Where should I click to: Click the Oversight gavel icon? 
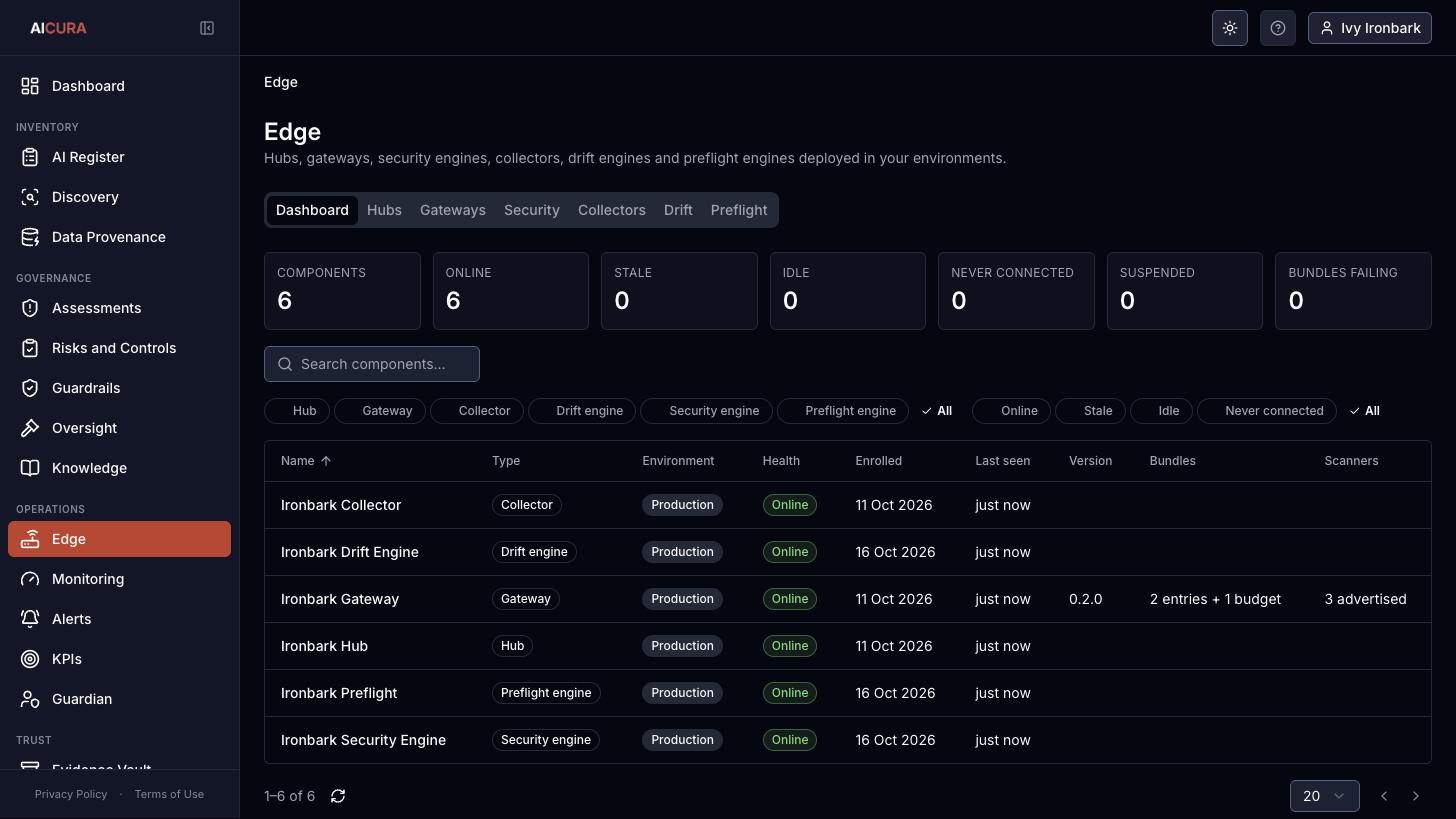(30, 428)
